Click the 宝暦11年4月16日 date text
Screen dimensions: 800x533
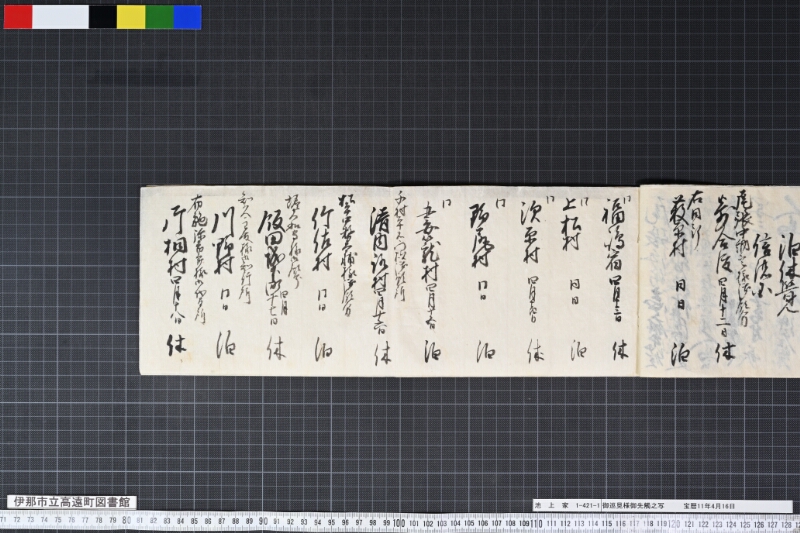(x=709, y=506)
